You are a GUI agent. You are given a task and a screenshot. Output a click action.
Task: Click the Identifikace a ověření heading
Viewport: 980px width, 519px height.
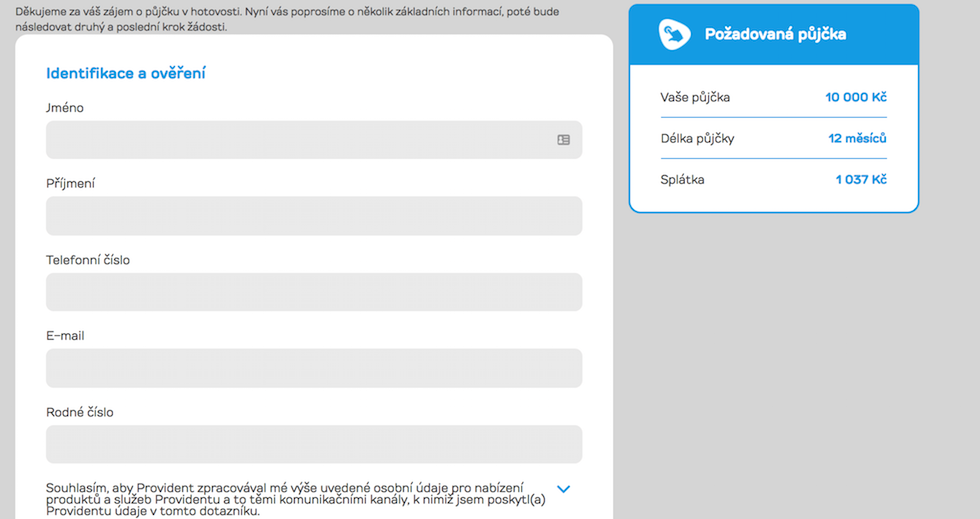pyautogui.click(x=126, y=73)
